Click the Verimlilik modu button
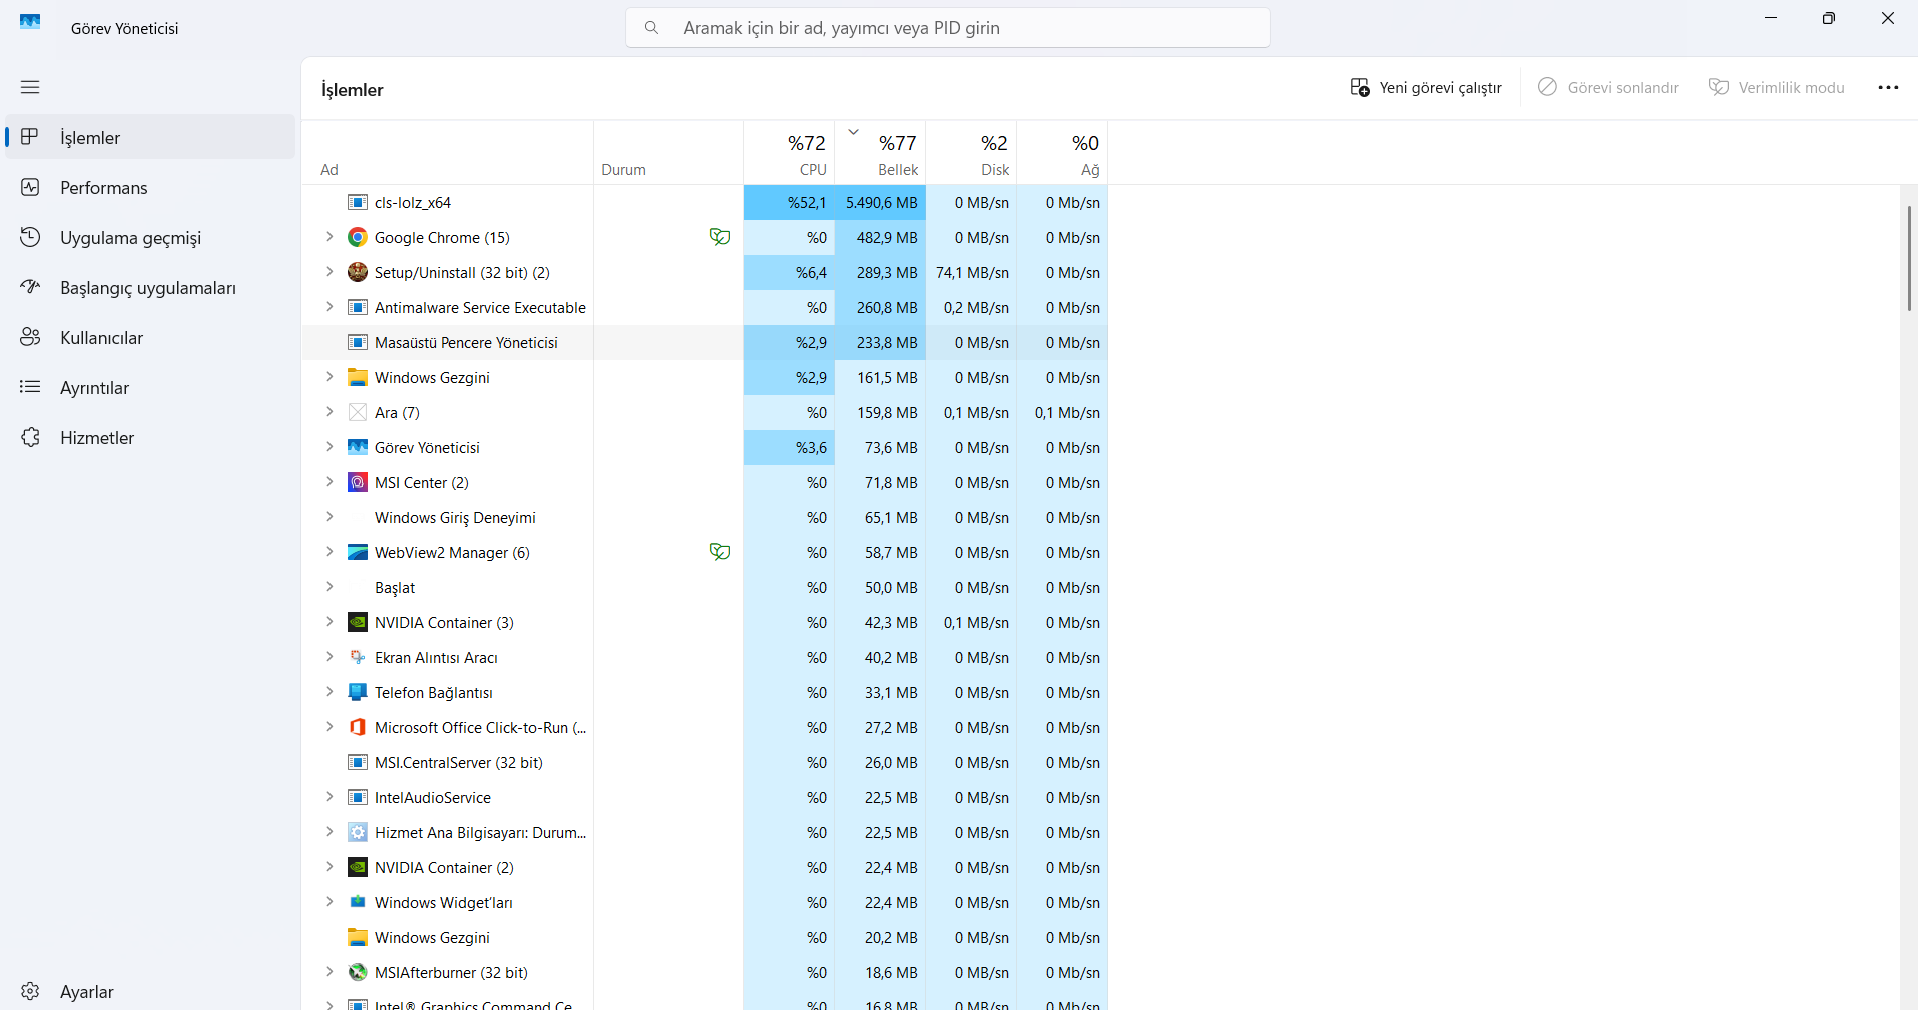 [x=1777, y=88]
